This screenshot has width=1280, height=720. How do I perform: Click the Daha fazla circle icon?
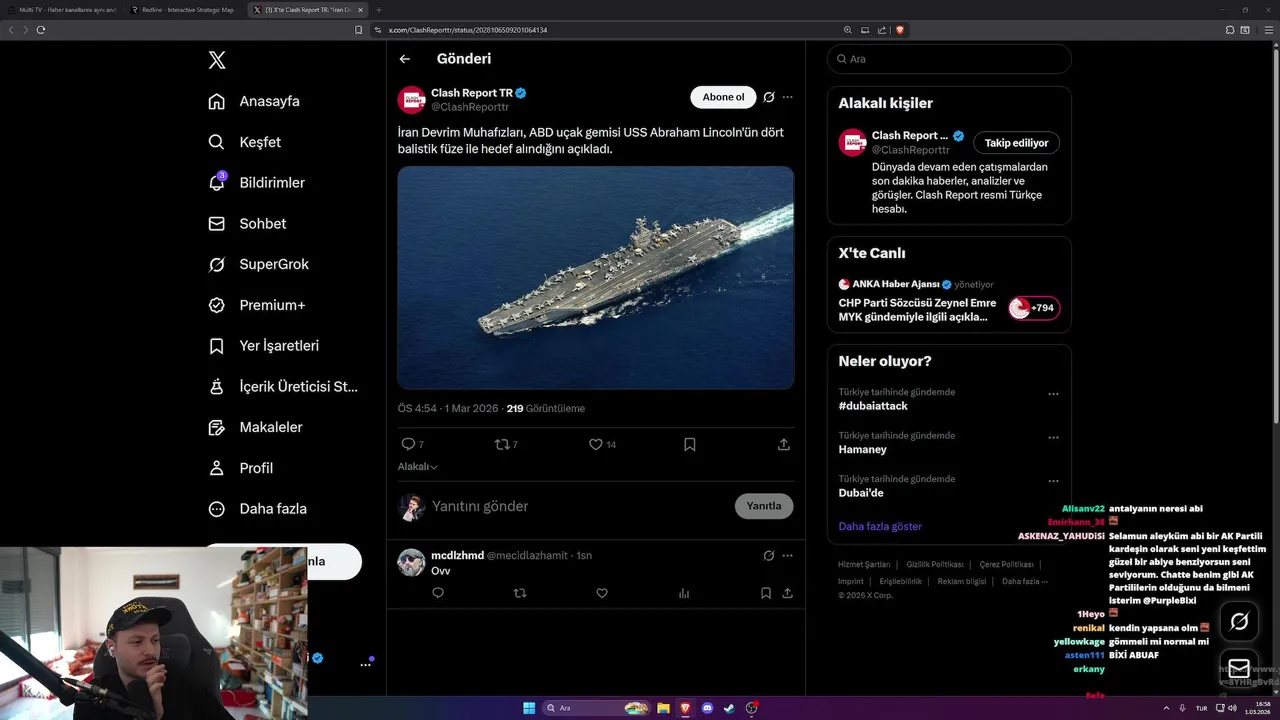coord(216,509)
